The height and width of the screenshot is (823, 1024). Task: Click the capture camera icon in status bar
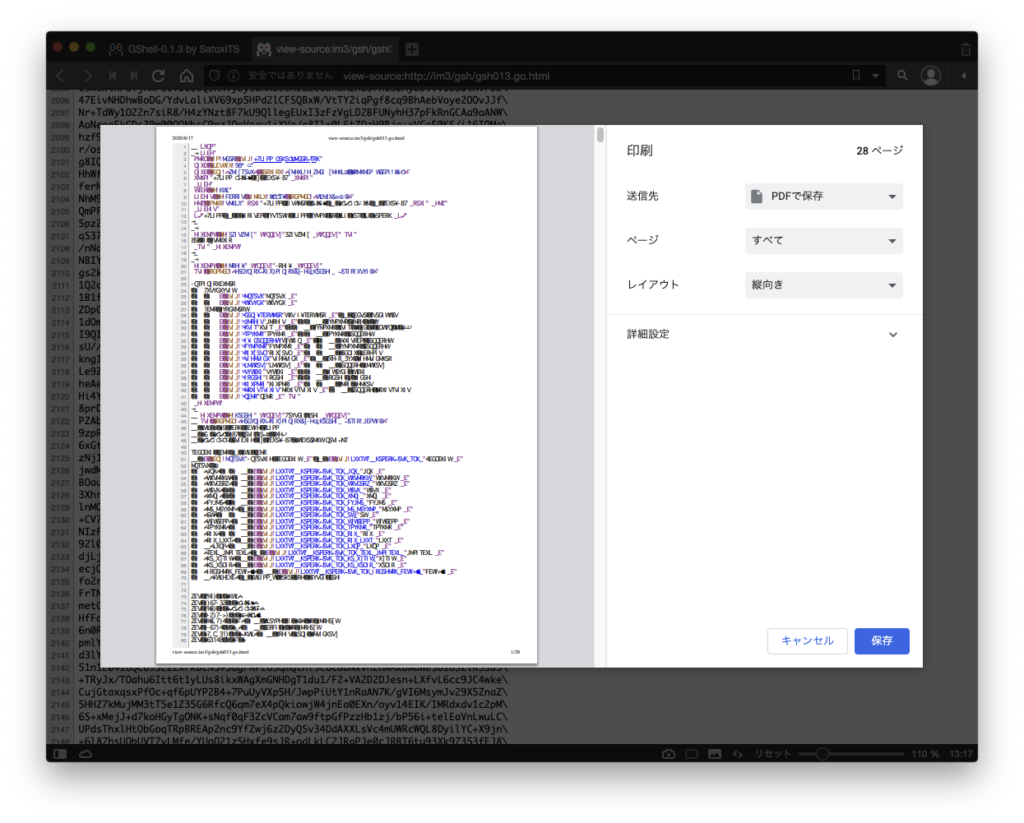tap(668, 753)
